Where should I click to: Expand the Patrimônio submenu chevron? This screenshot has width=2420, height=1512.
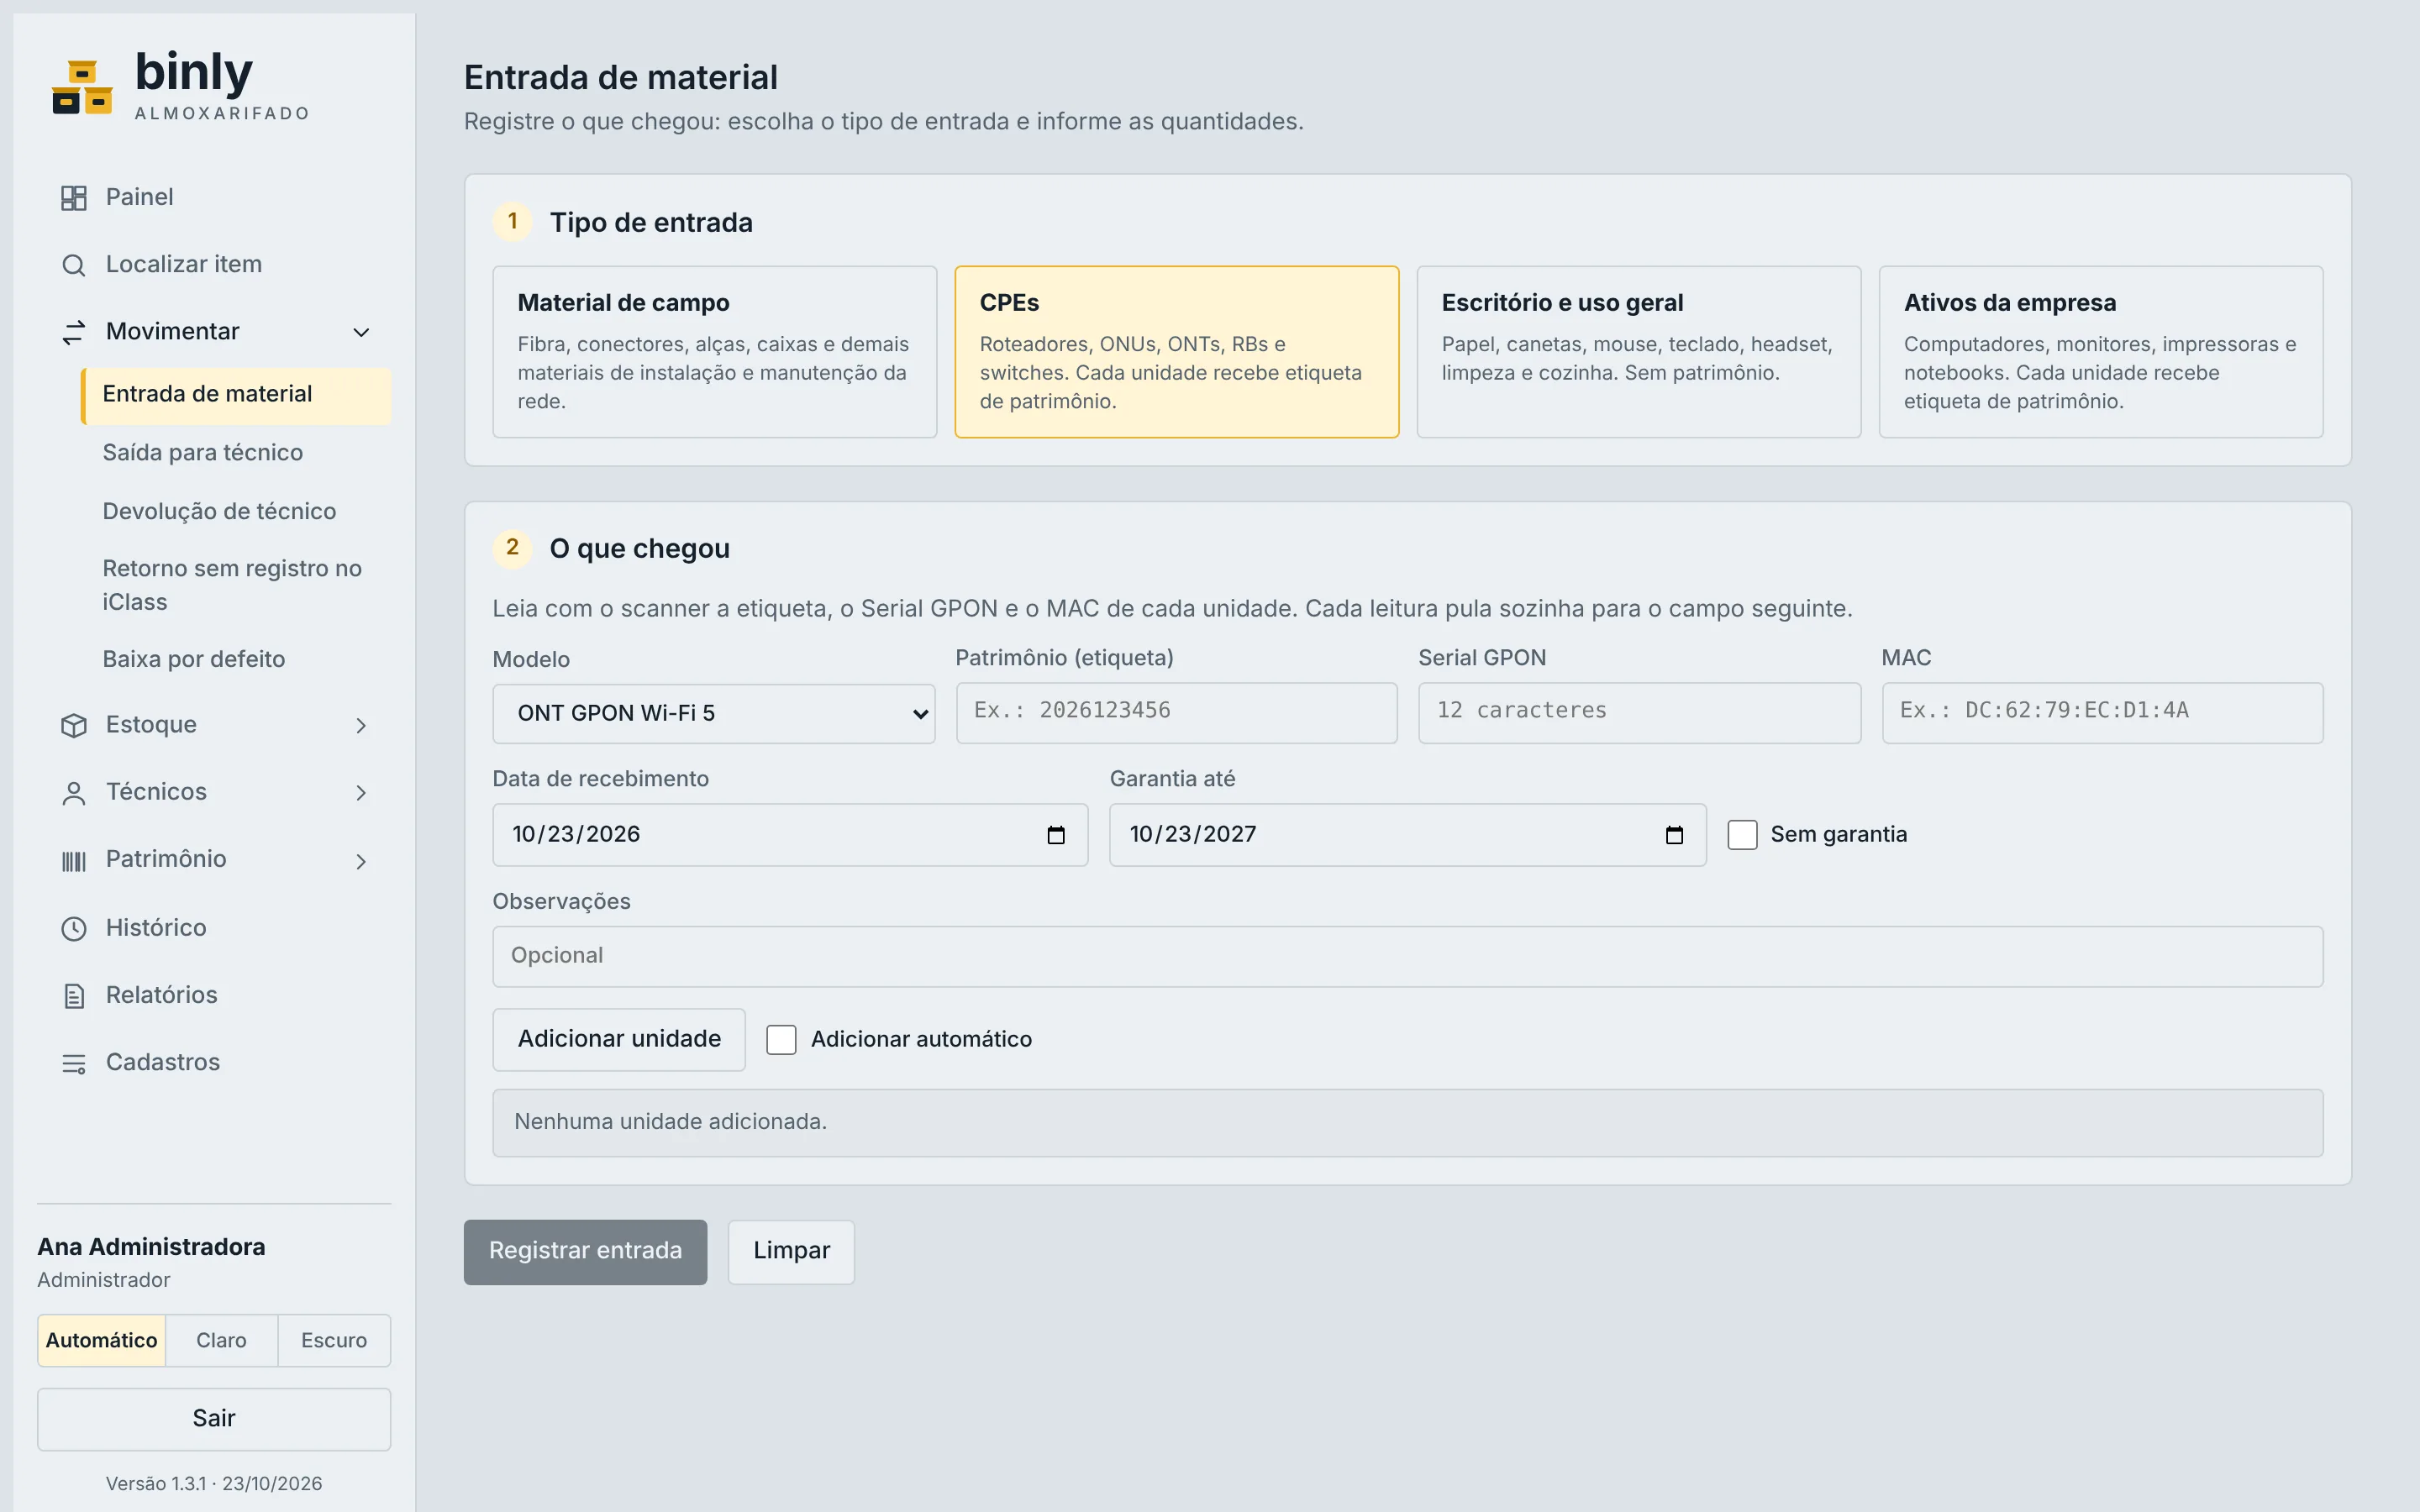(361, 860)
